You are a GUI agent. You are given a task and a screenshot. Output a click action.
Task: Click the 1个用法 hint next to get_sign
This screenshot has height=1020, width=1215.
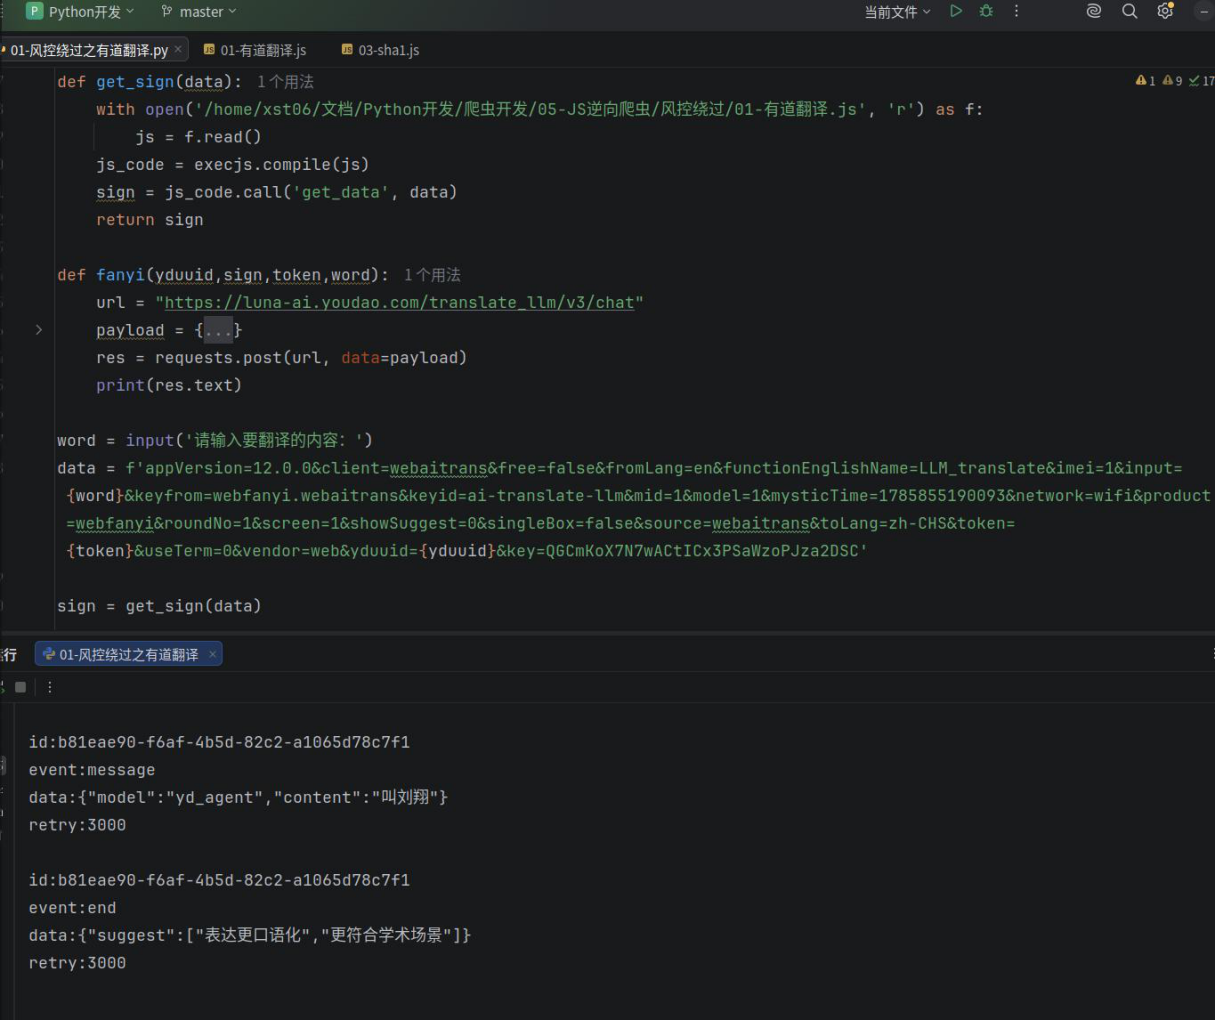pyautogui.click(x=285, y=82)
